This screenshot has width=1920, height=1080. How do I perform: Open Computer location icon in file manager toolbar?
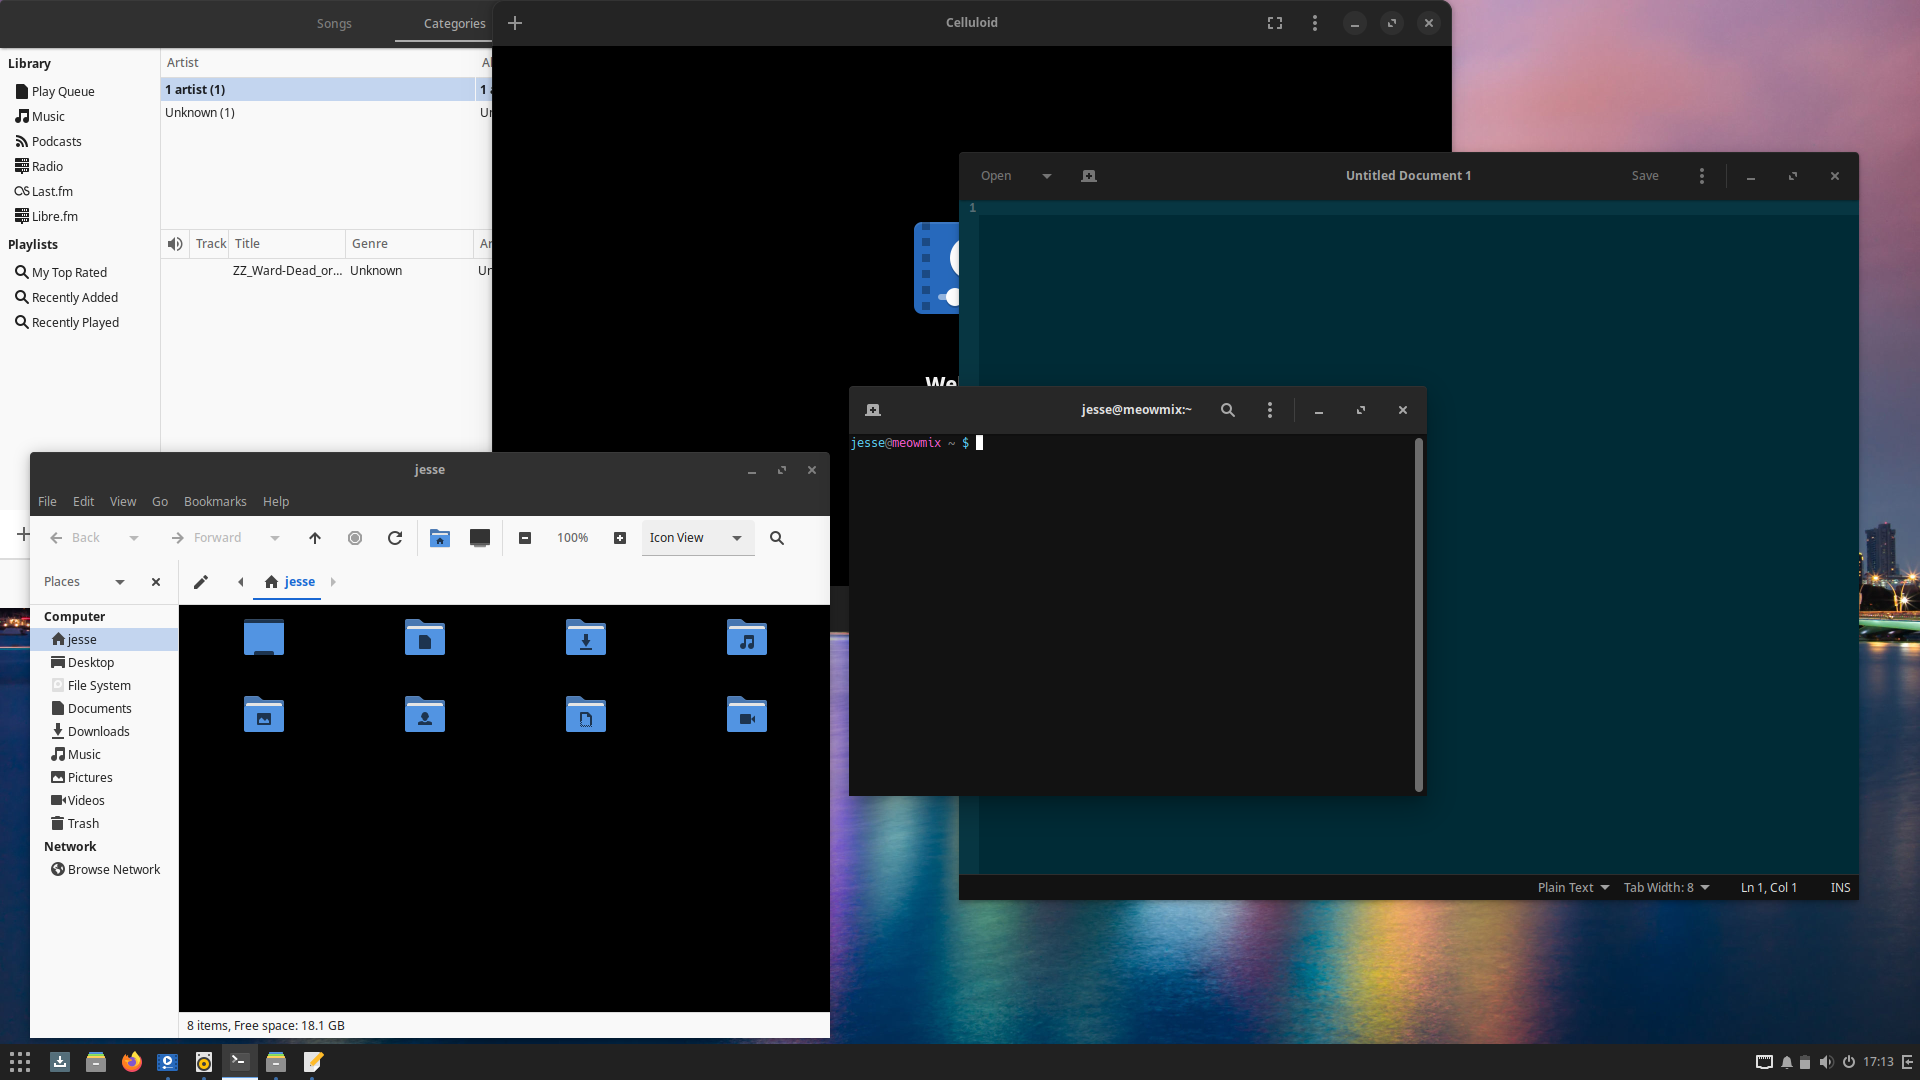(480, 538)
